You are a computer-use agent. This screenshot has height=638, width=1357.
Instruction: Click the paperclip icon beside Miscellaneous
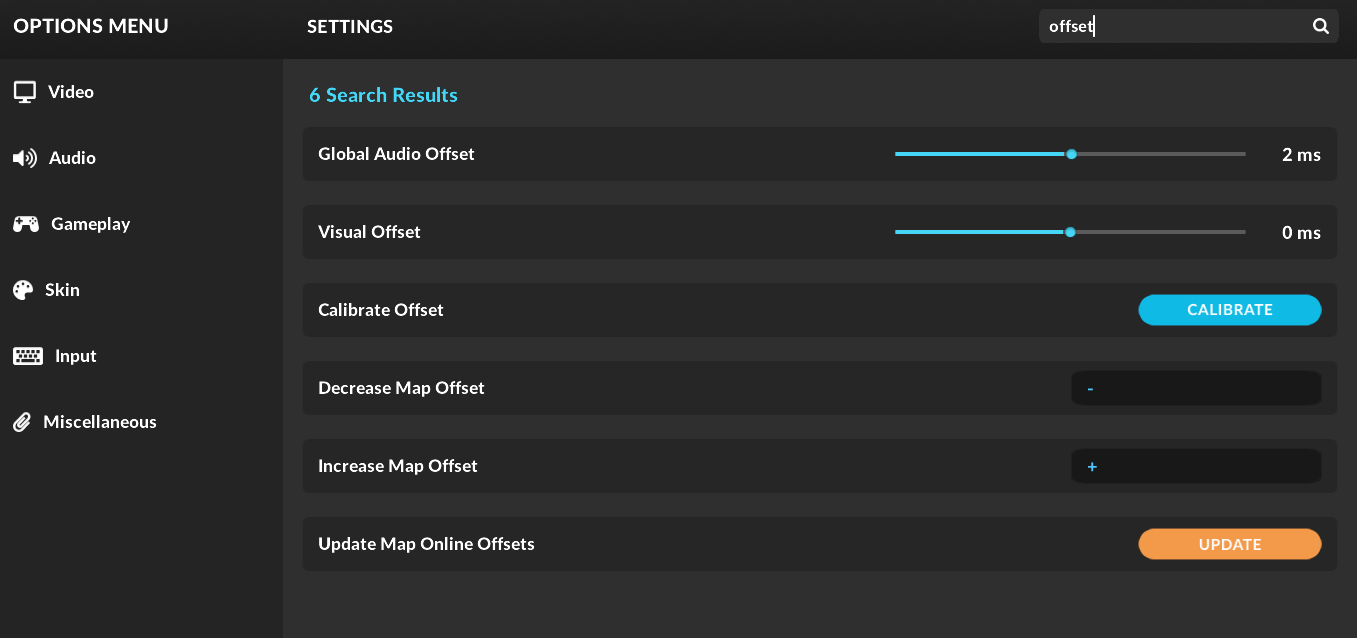click(22, 422)
